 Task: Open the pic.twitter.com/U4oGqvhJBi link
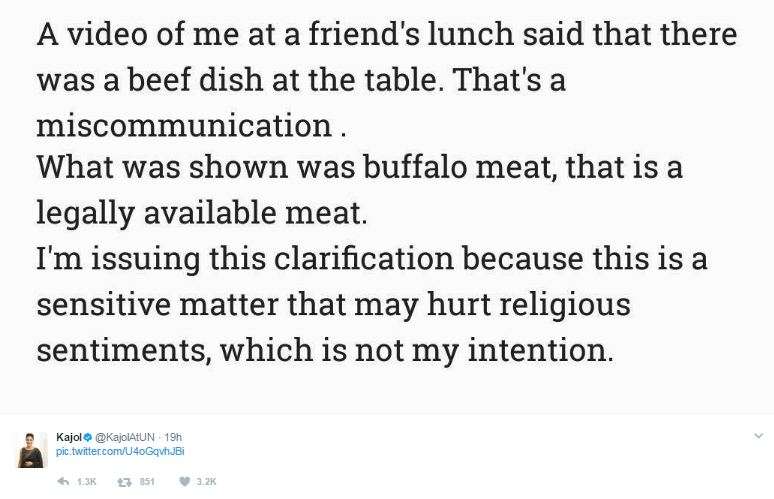120,451
